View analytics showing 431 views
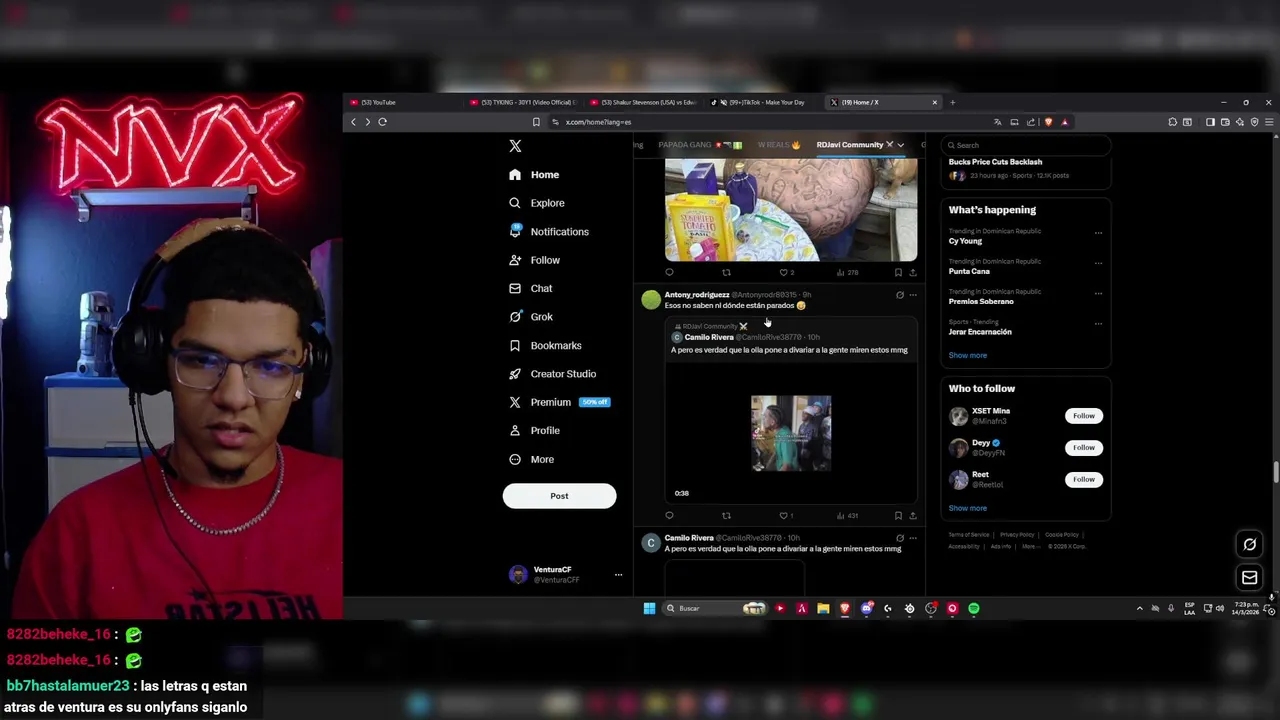1280x720 pixels. [x=847, y=516]
